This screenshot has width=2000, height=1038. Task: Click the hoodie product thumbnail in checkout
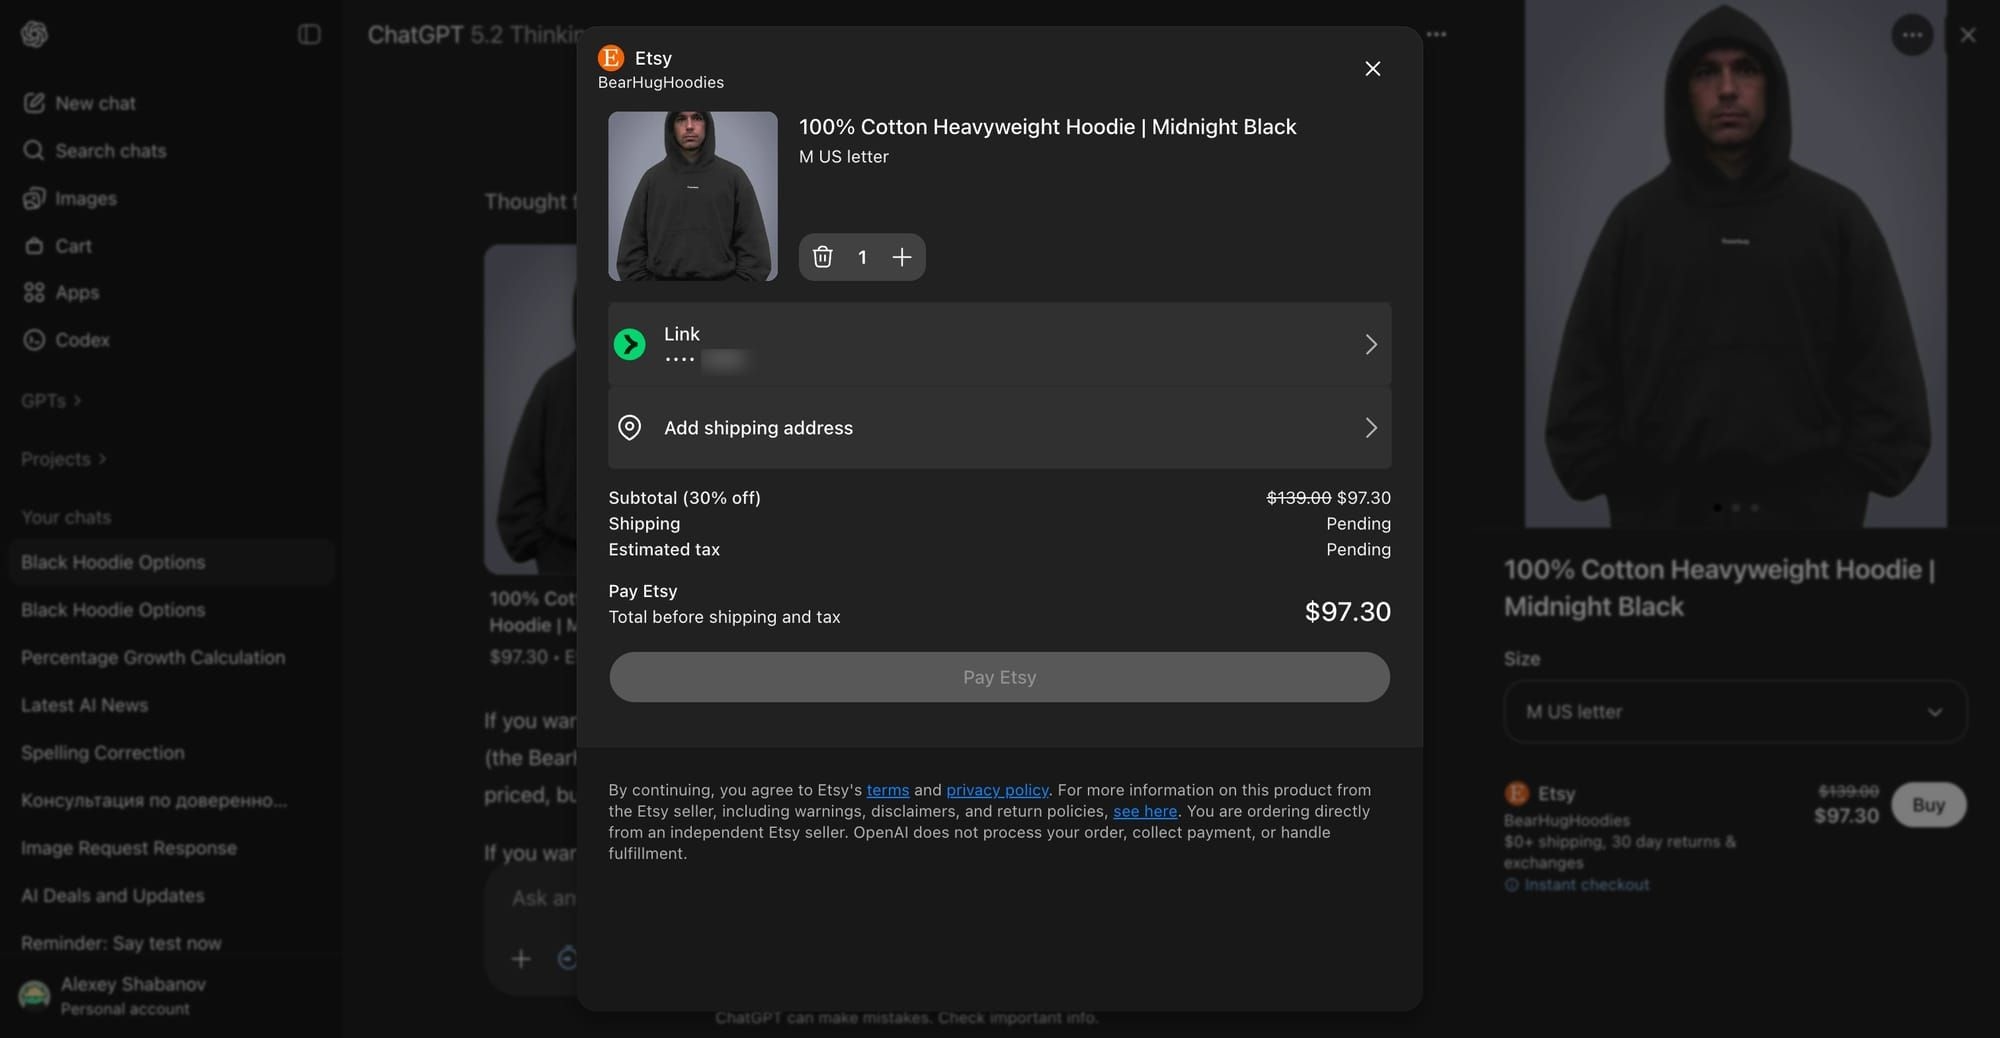pos(692,196)
